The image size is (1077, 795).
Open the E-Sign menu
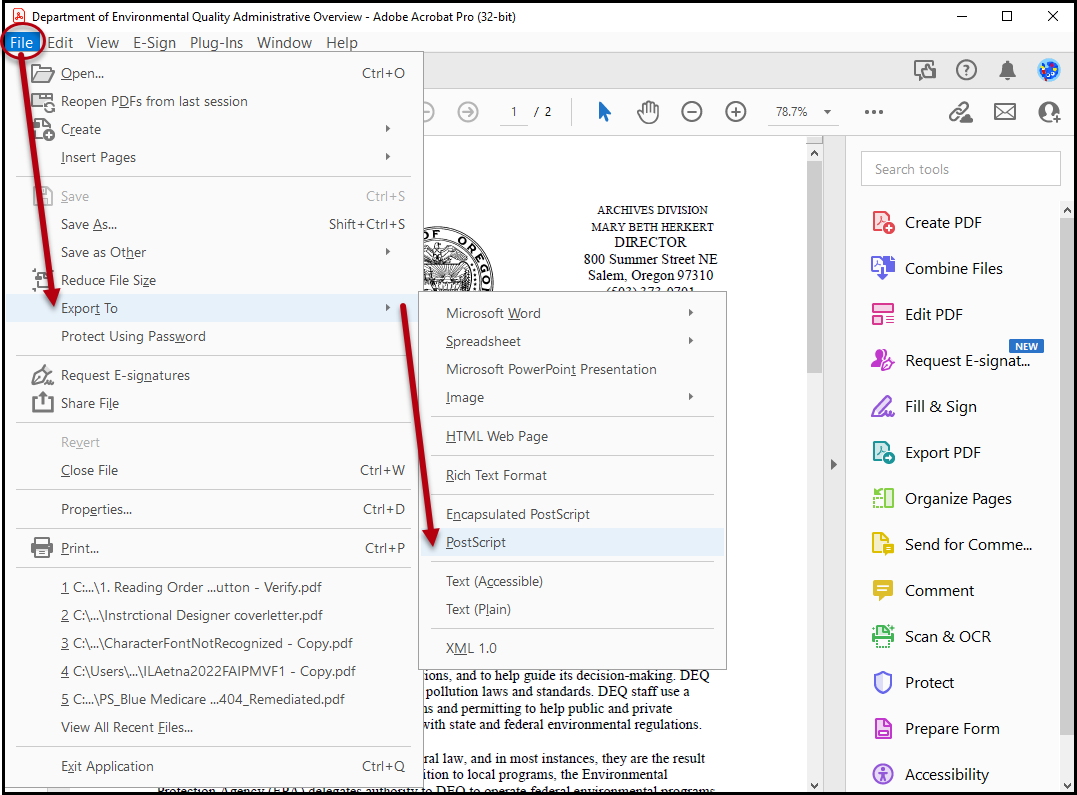coord(155,43)
